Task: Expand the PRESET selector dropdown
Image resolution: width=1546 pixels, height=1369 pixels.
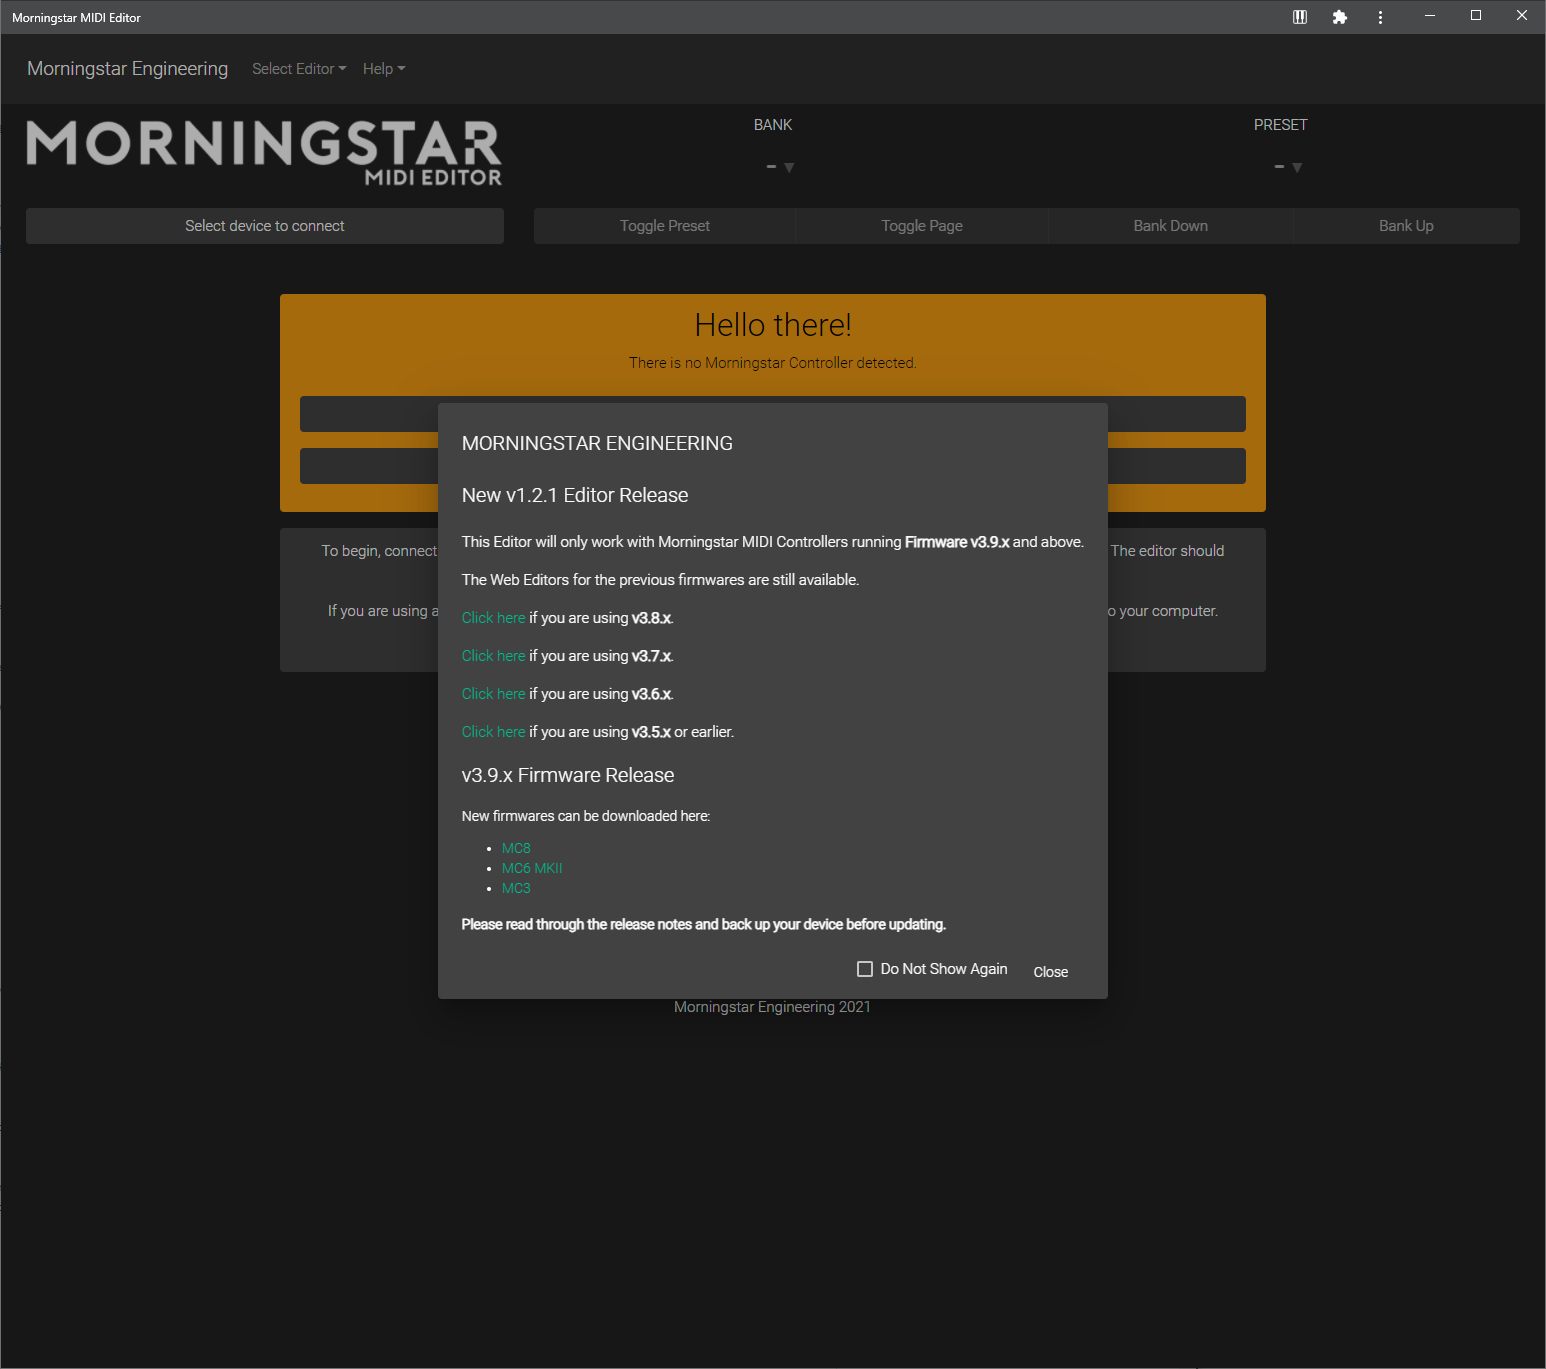Action: [x=1287, y=167]
